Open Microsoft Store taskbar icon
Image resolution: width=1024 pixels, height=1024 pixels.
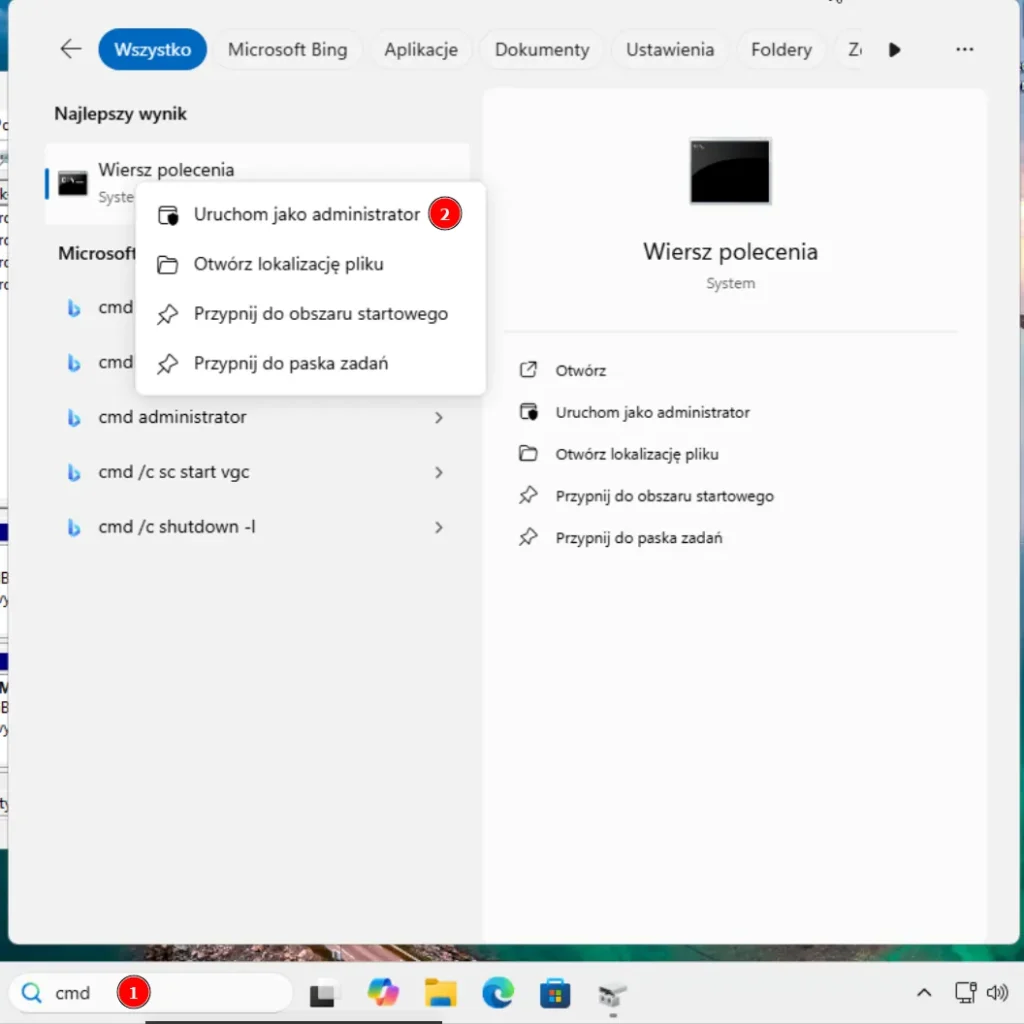point(555,993)
